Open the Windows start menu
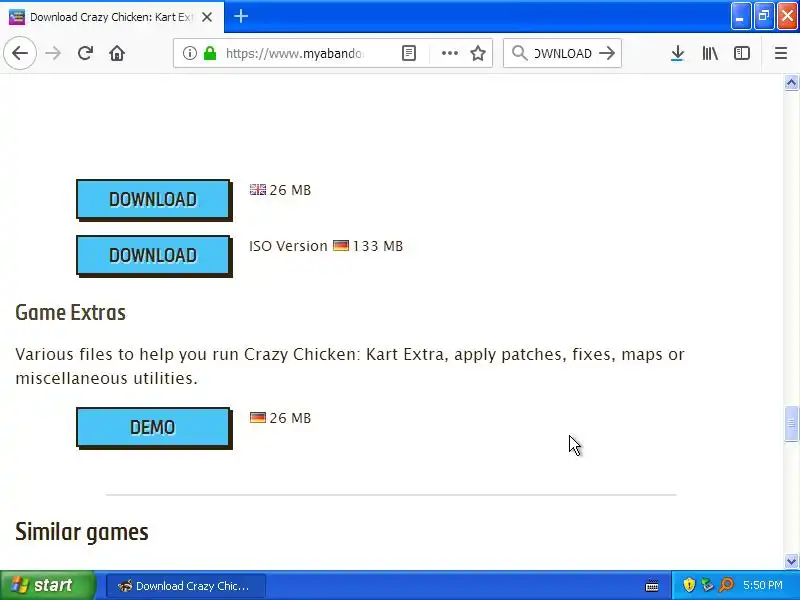The width and height of the screenshot is (800, 600). [x=47, y=585]
